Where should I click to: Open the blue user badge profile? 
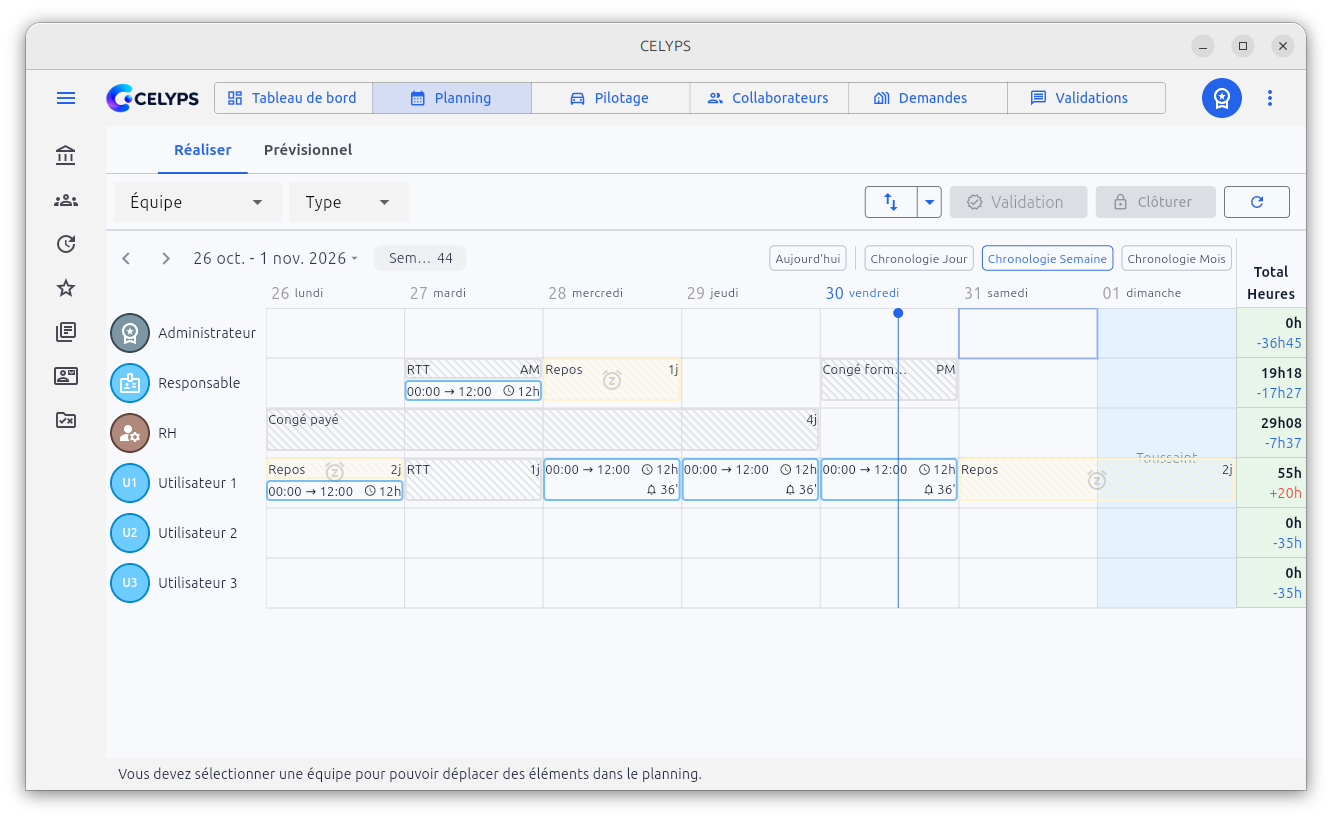pos(1222,98)
